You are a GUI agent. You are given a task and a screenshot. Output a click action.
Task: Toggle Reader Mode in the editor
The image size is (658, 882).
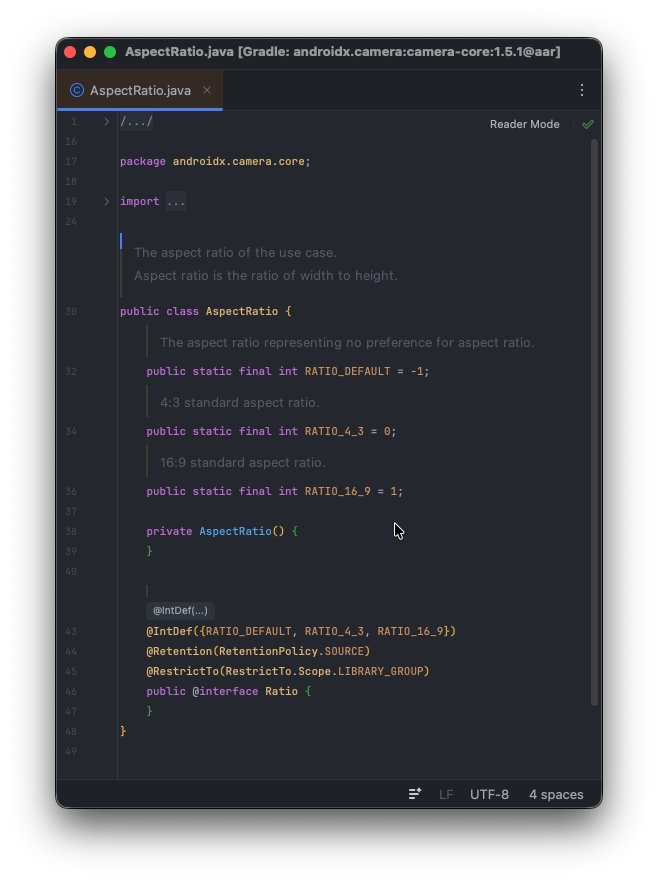(x=524, y=124)
